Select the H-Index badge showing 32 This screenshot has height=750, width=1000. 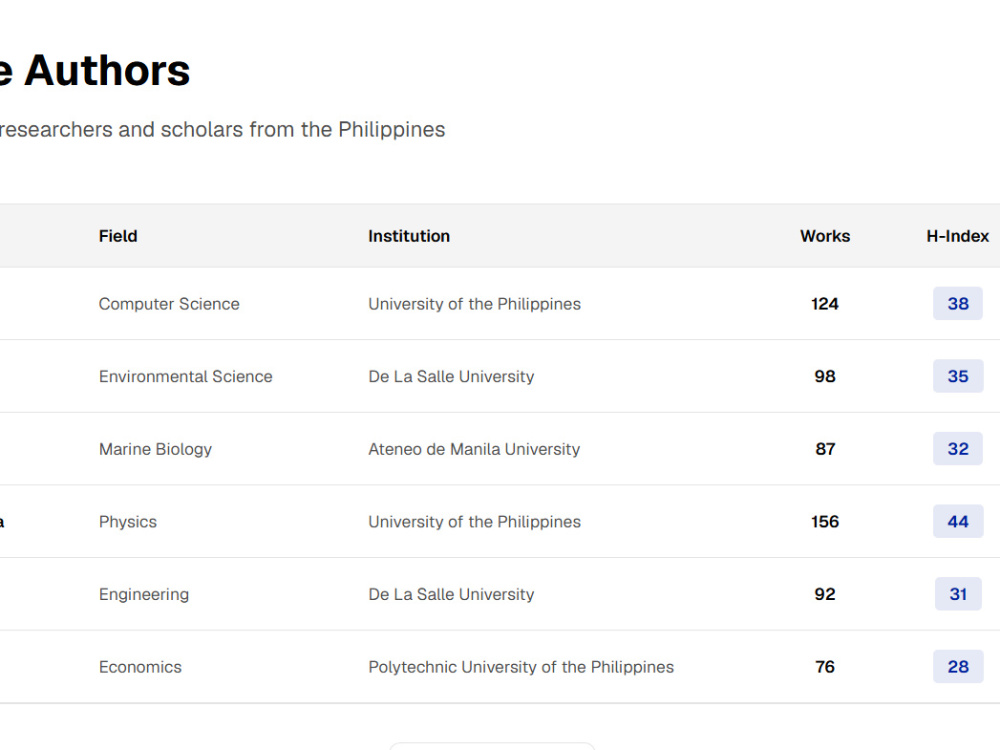[x=958, y=449]
